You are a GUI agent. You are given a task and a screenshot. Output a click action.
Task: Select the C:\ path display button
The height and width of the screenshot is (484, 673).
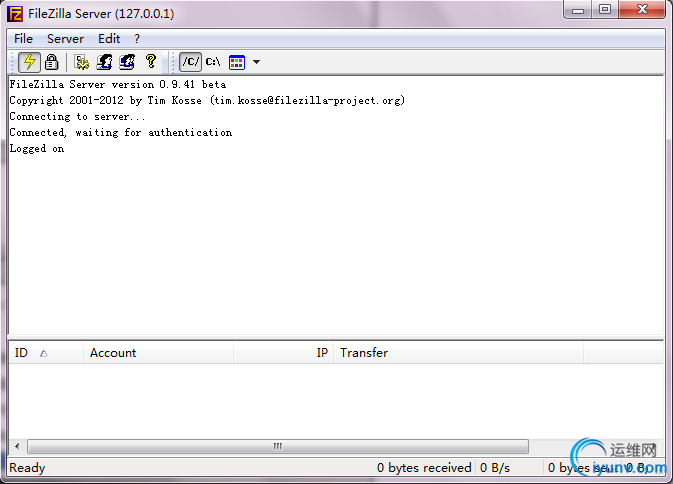pos(213,62)
